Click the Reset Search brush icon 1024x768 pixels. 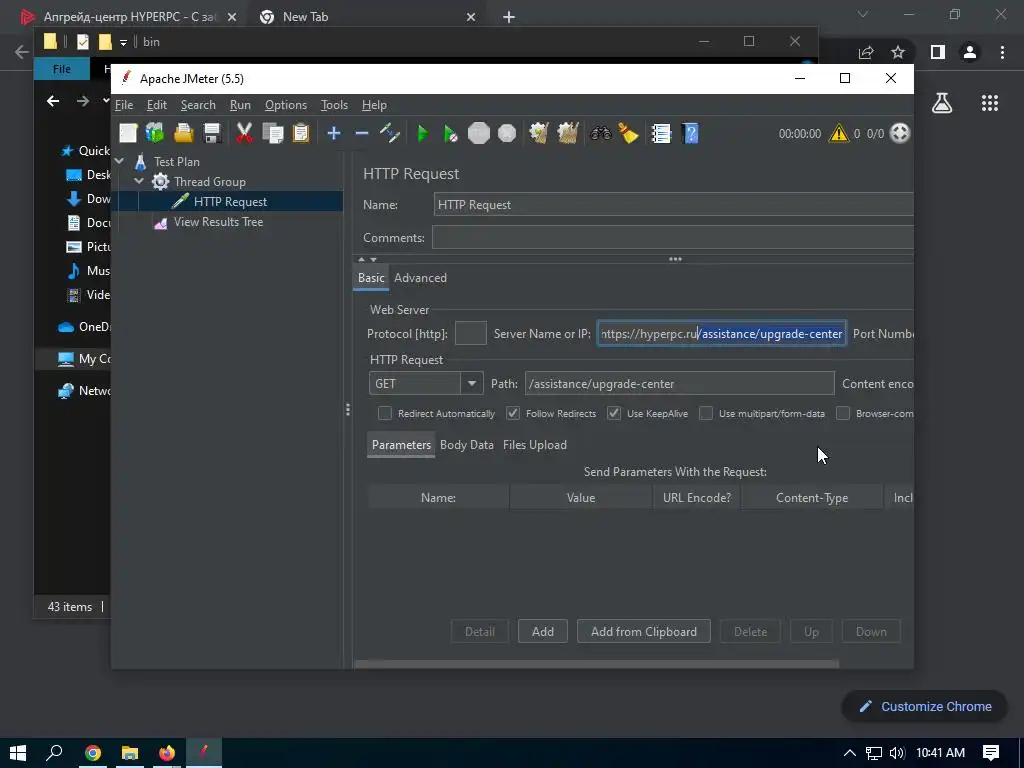click(x=629, y=133)
